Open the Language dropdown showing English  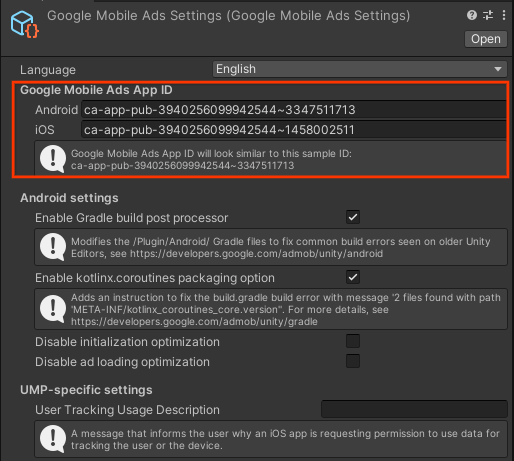click(x=360, y=69)
